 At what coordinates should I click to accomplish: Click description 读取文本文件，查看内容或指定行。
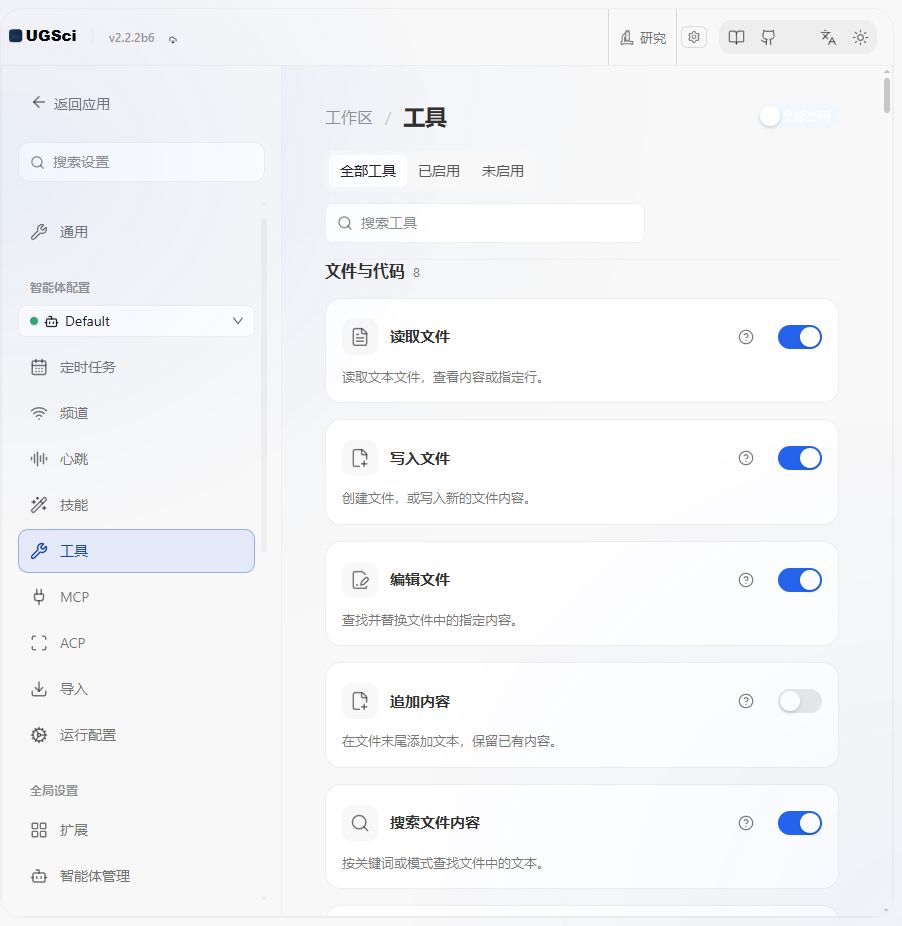pyautogui.click(x=442, y=377)
